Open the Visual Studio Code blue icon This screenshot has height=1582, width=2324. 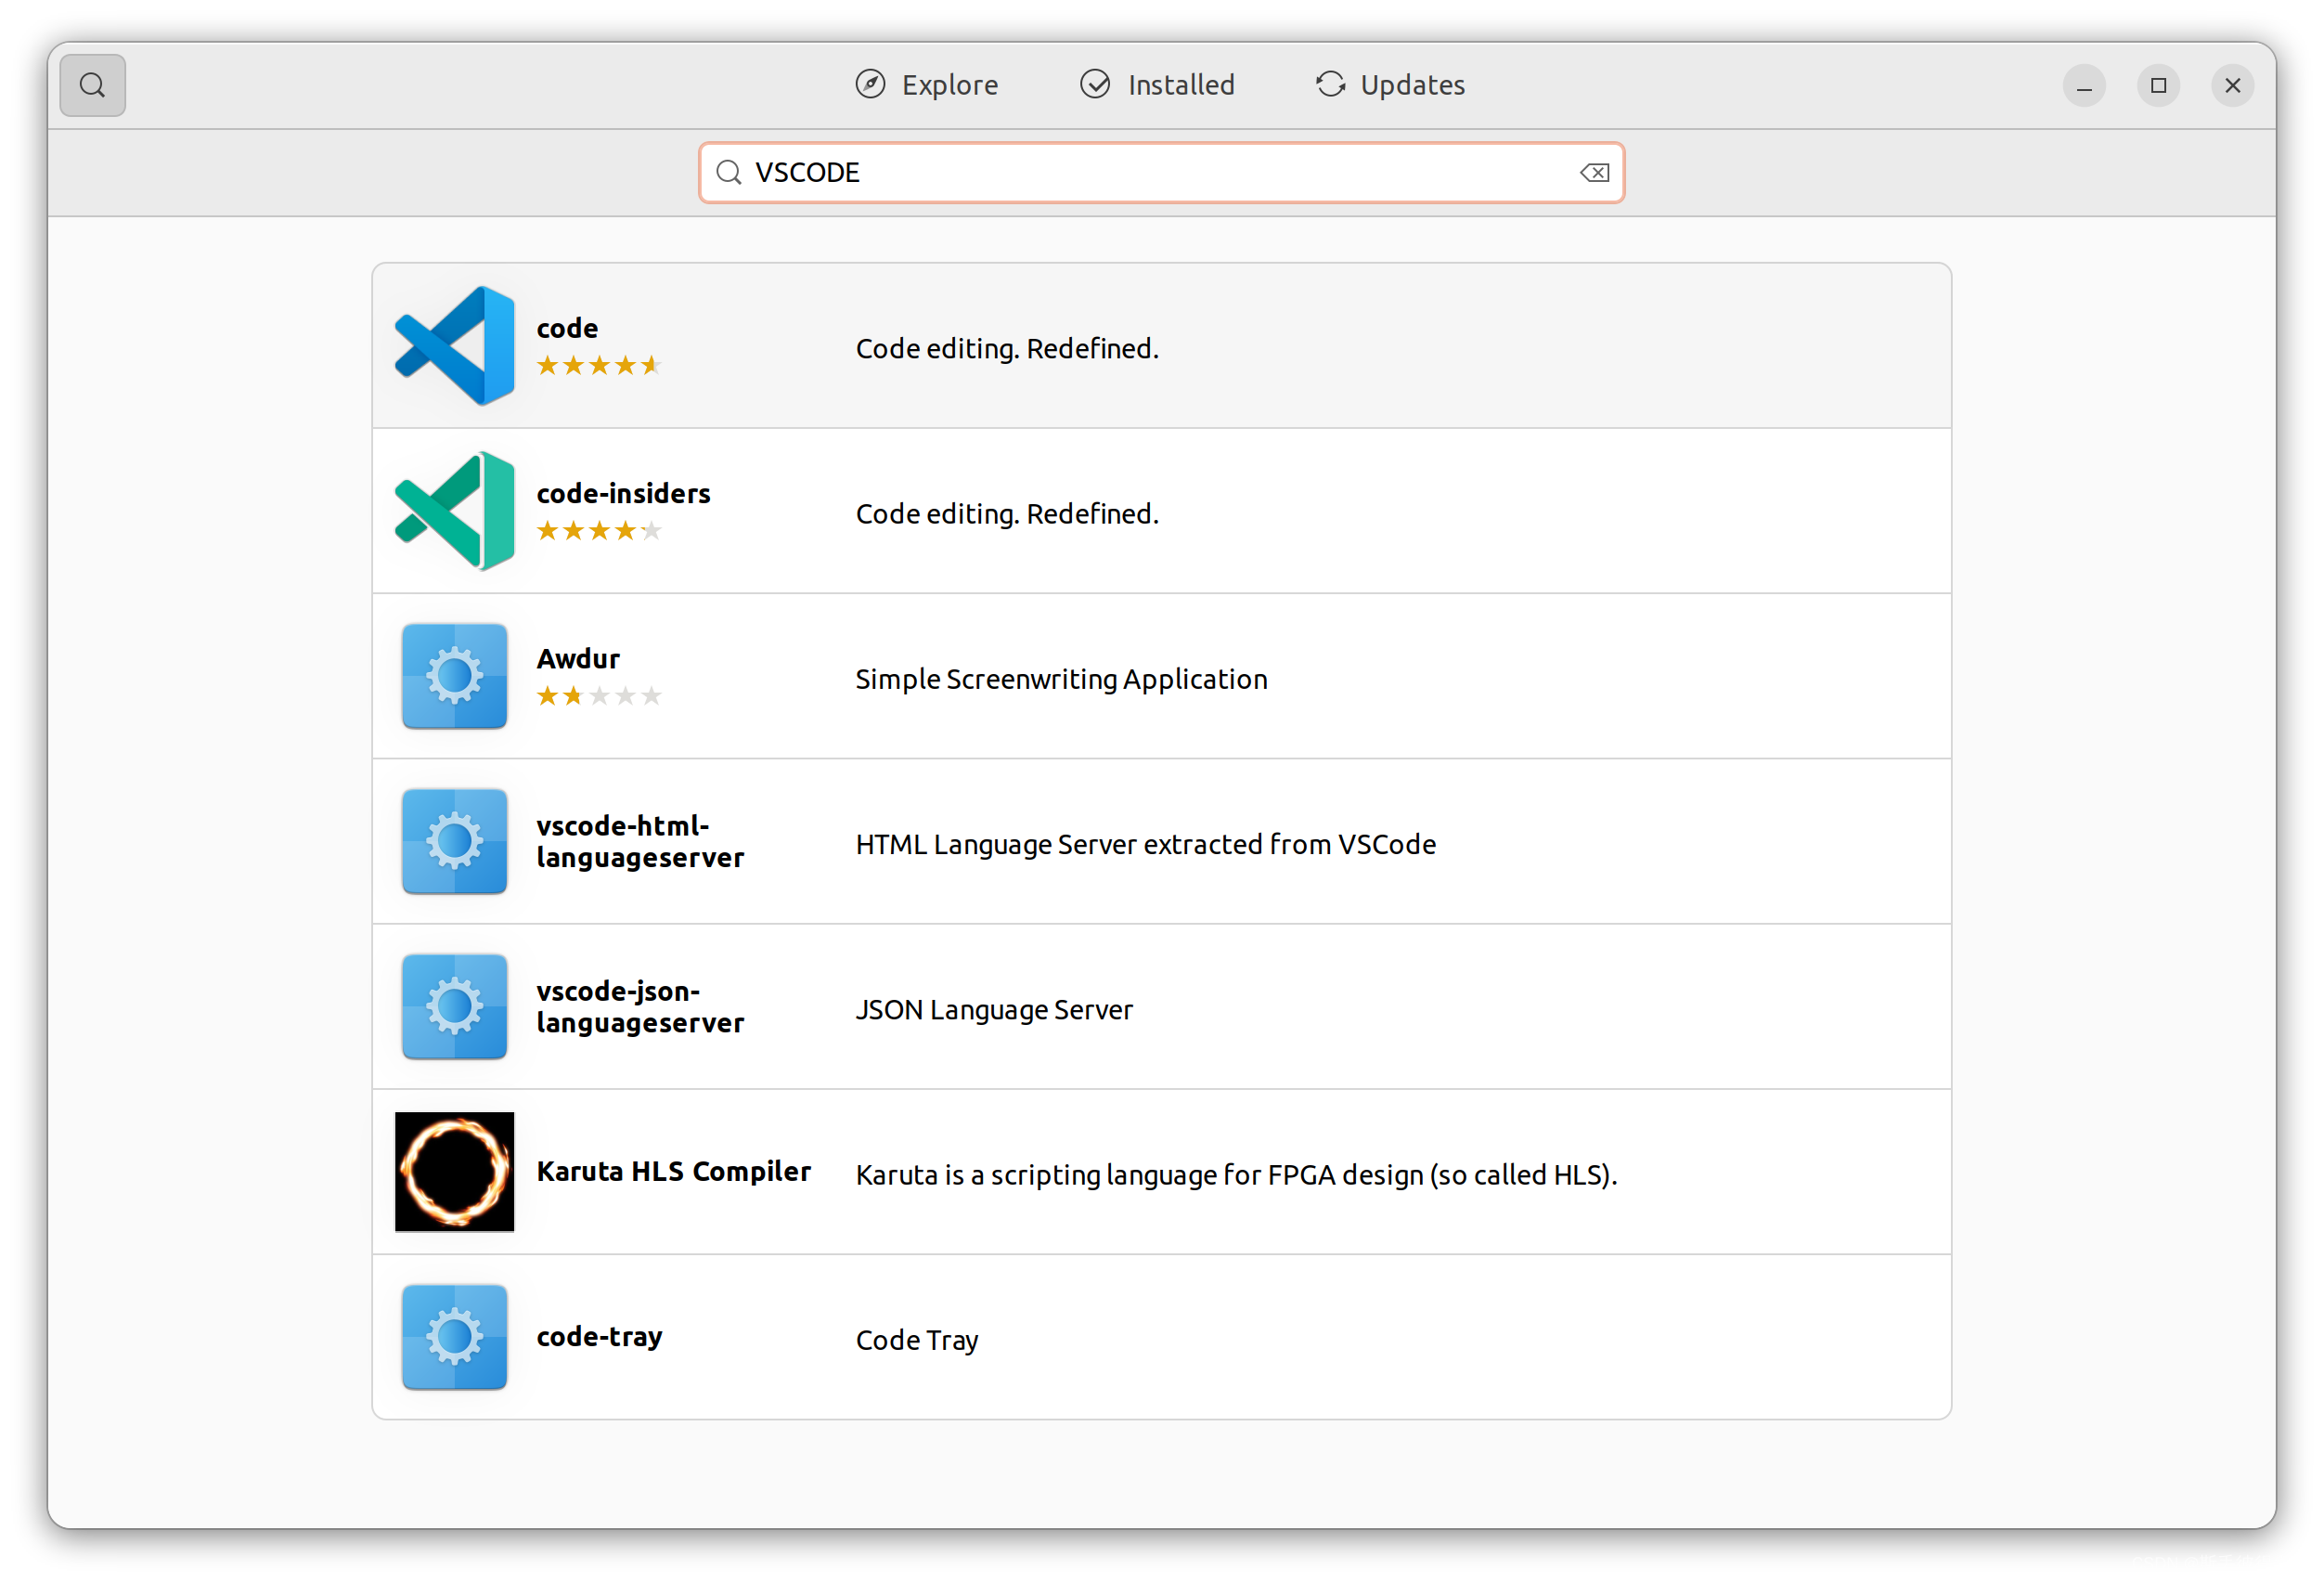(x=455, y=346)
